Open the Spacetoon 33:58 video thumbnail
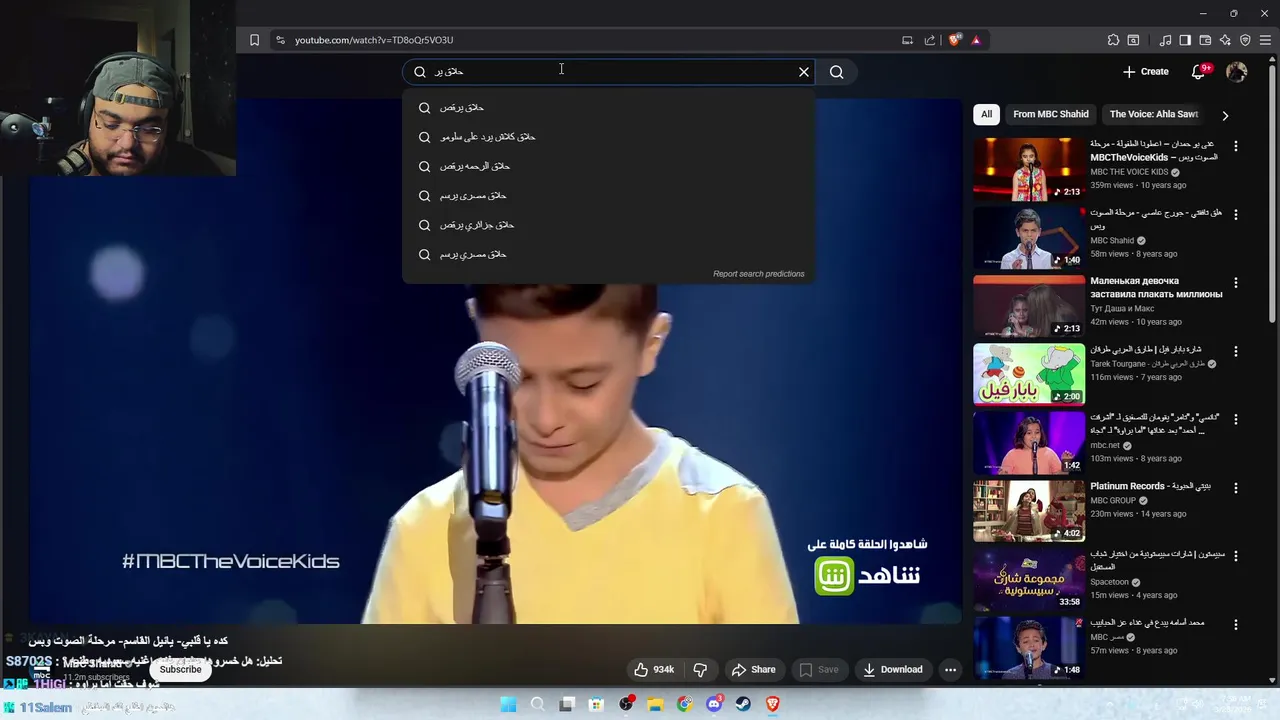The height and width of the screenshot is (720, 1280). point(1029,579)
